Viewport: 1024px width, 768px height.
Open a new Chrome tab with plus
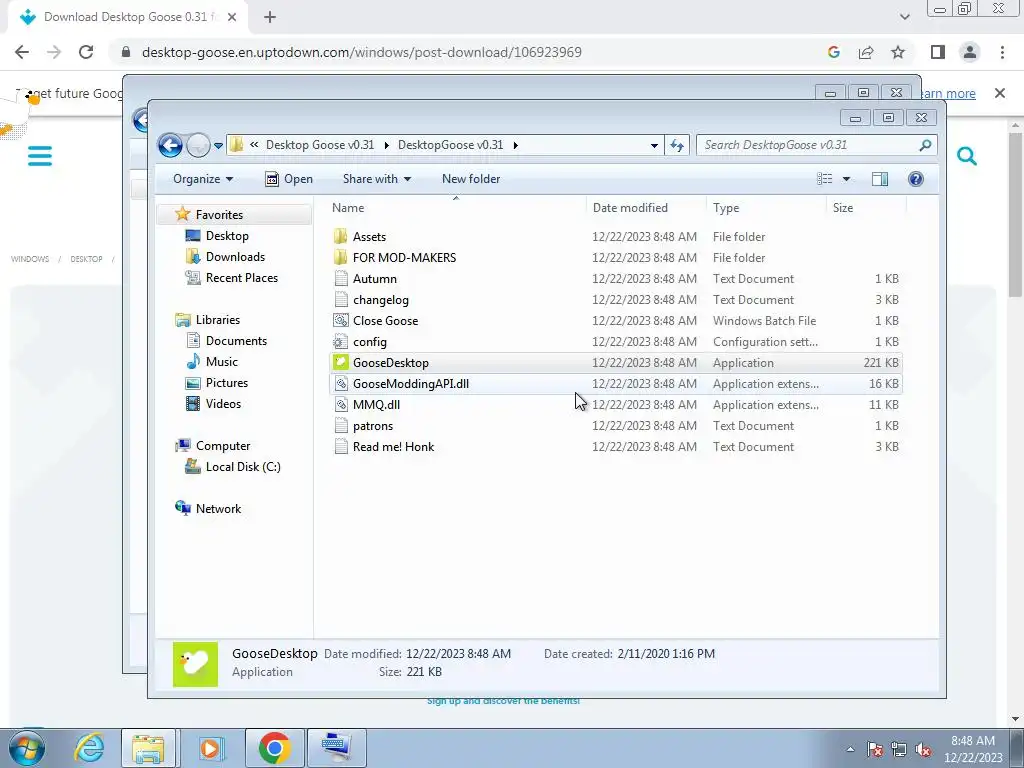pyautogui.click(x=270, y=18)
